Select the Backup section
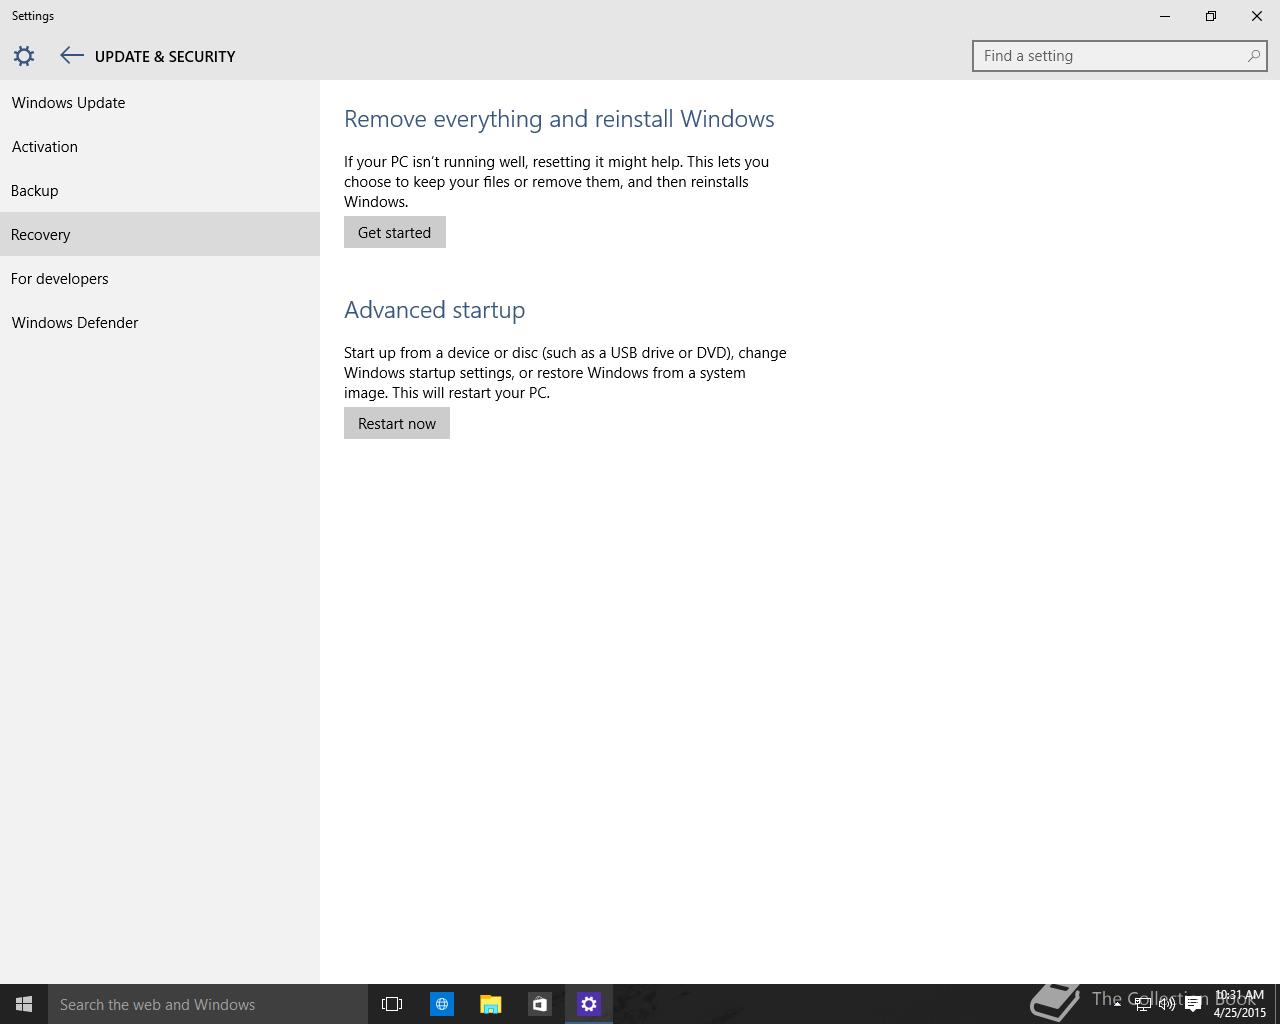Viewport: 1280px width, 1024px height. tap(160, 191)
